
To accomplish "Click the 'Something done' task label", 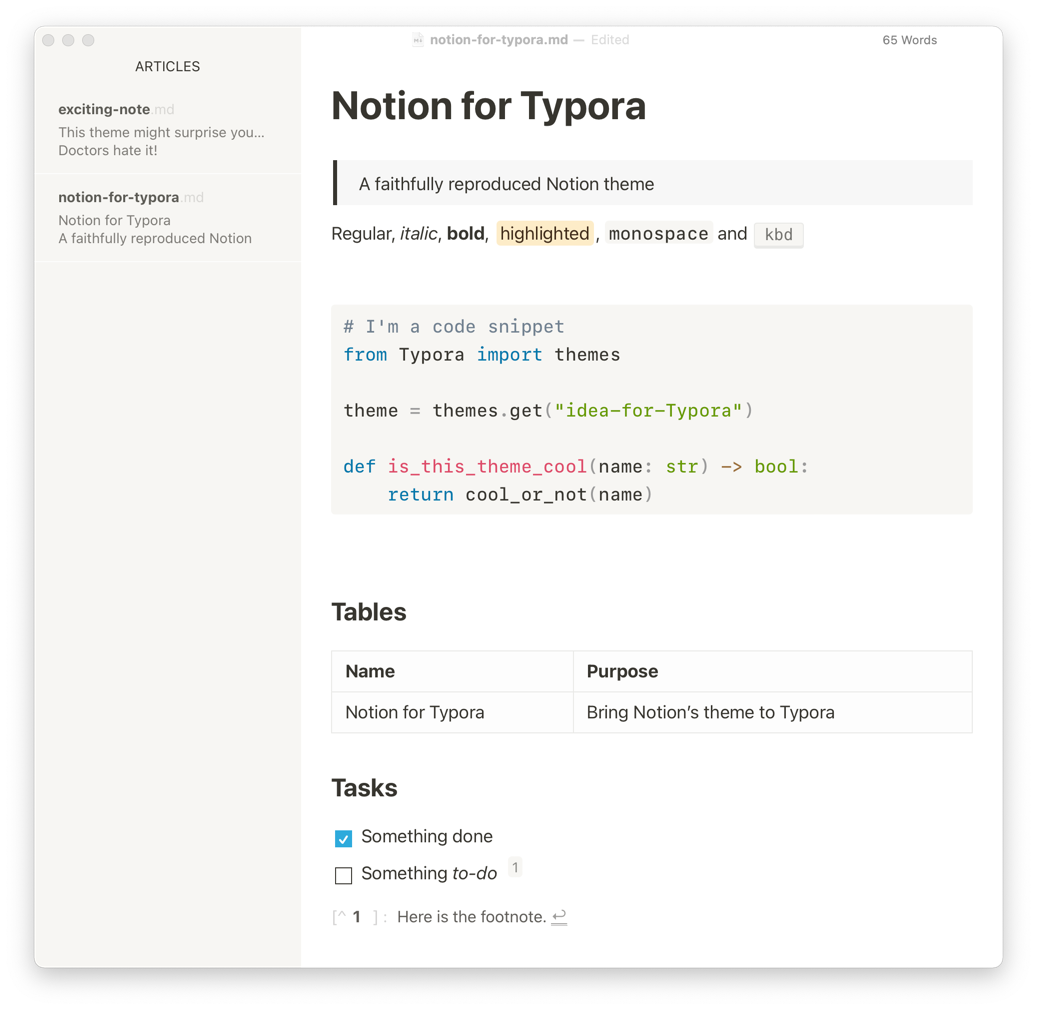I will tap(427, 836).
